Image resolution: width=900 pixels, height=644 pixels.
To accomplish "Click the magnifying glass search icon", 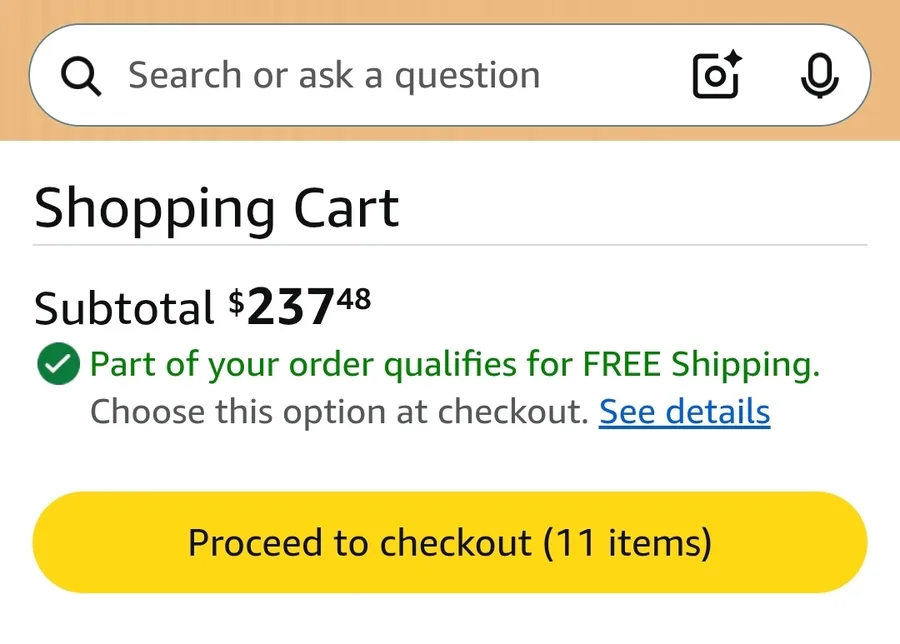I will click(x=81, y=76).
